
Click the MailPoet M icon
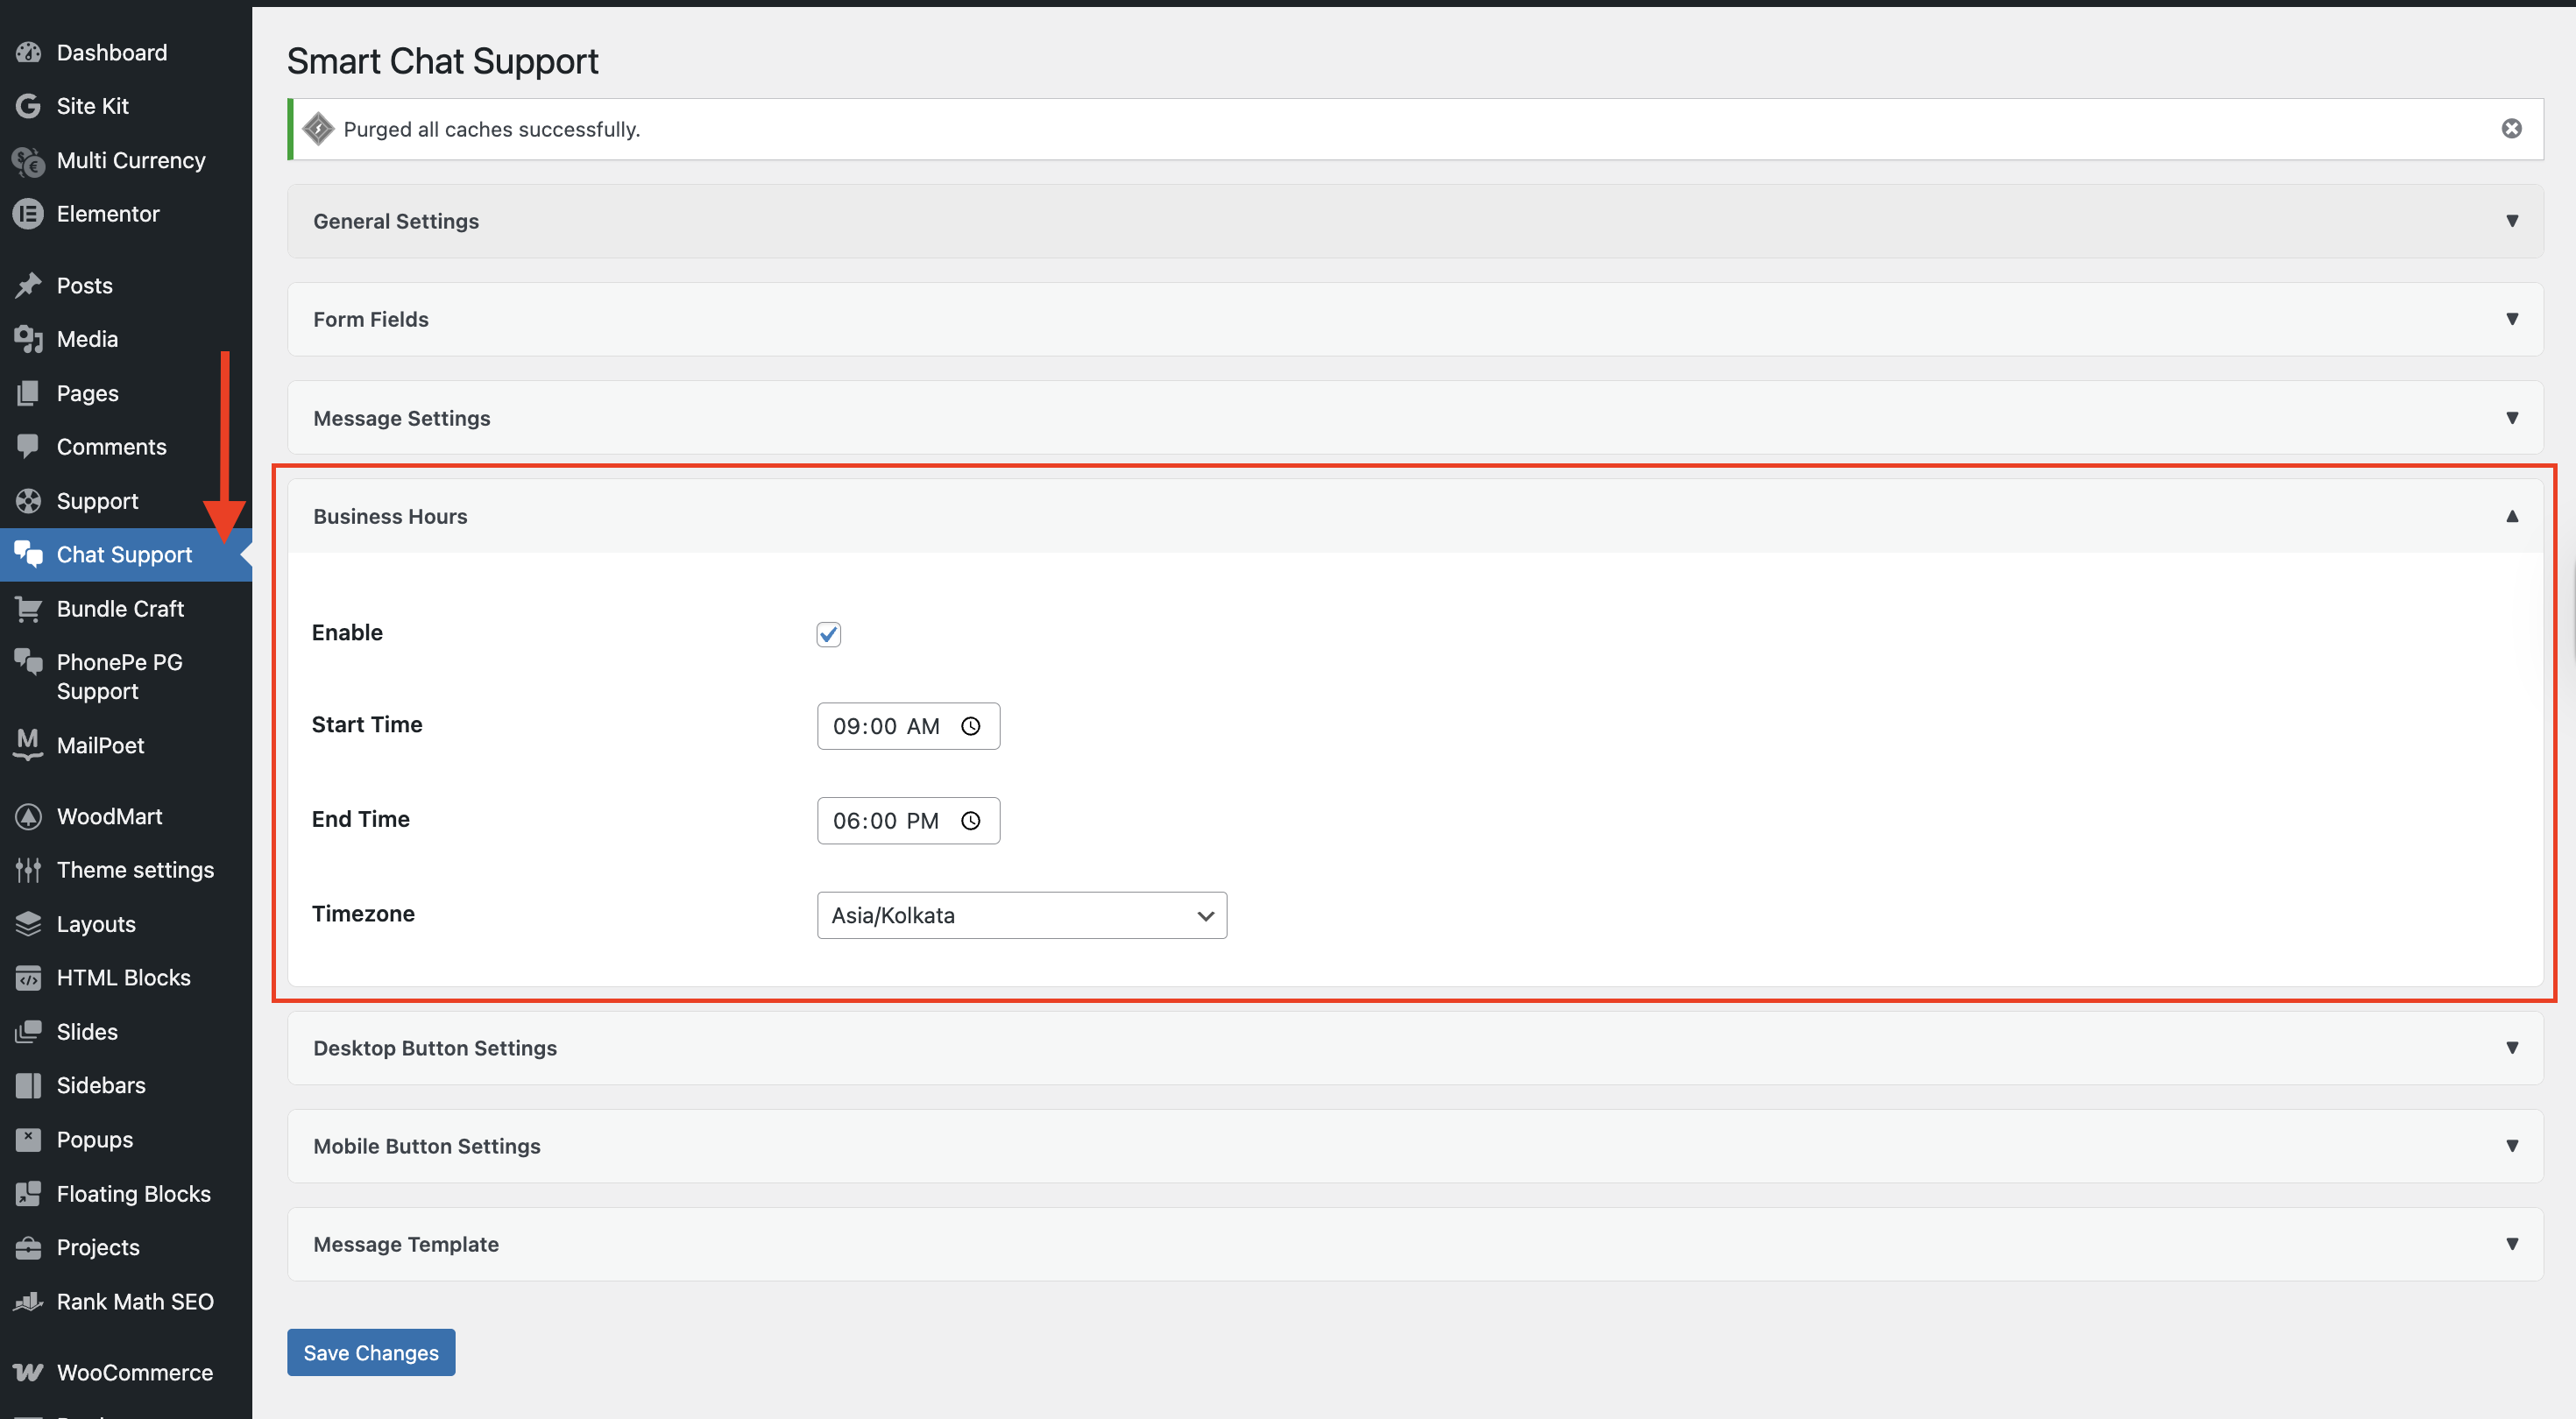click(x=28, y=744)
